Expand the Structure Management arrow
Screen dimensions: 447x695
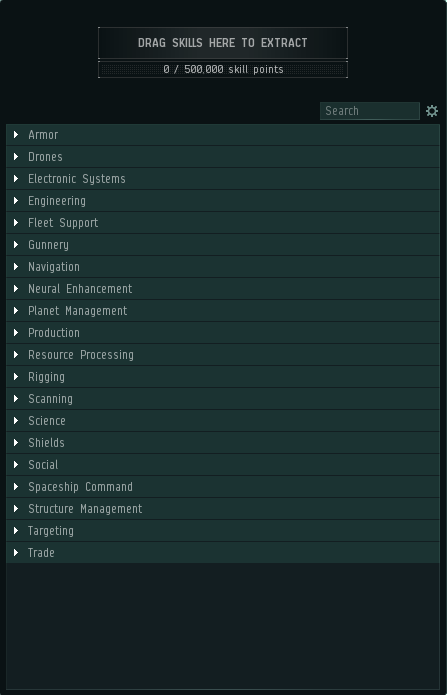click(16, 509)
